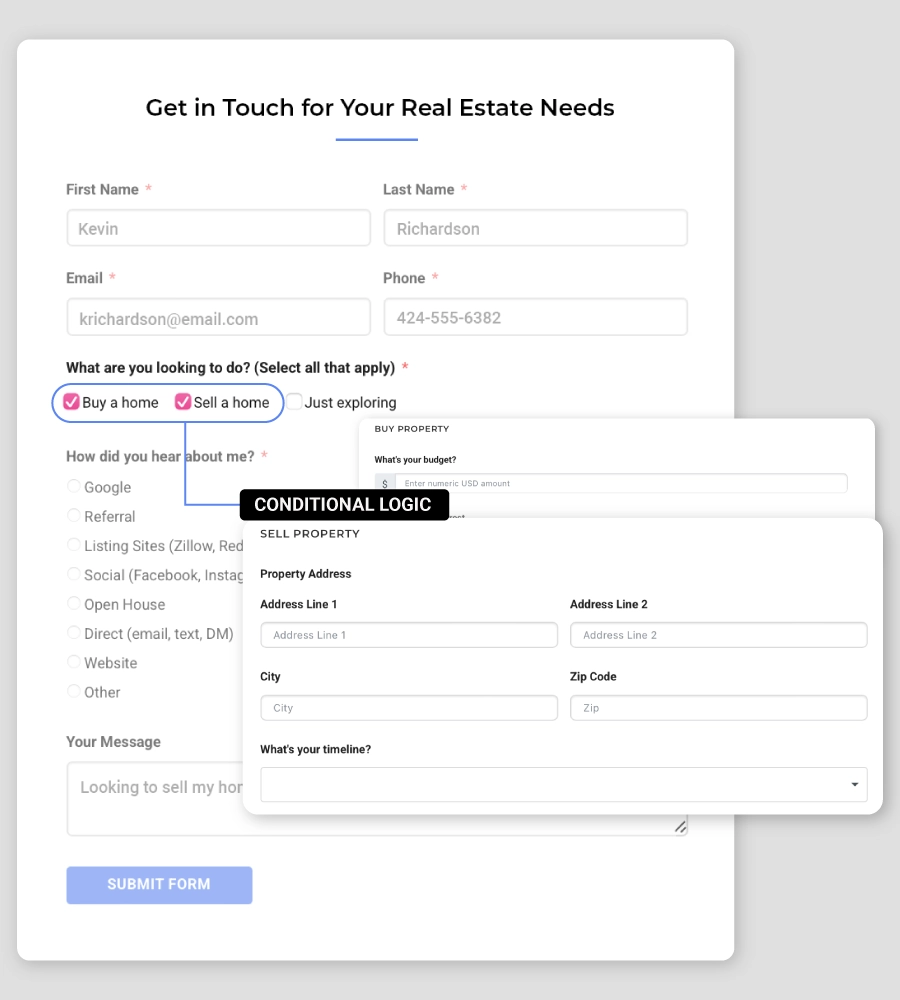Click the budget USD amount field

click(620, 483)
